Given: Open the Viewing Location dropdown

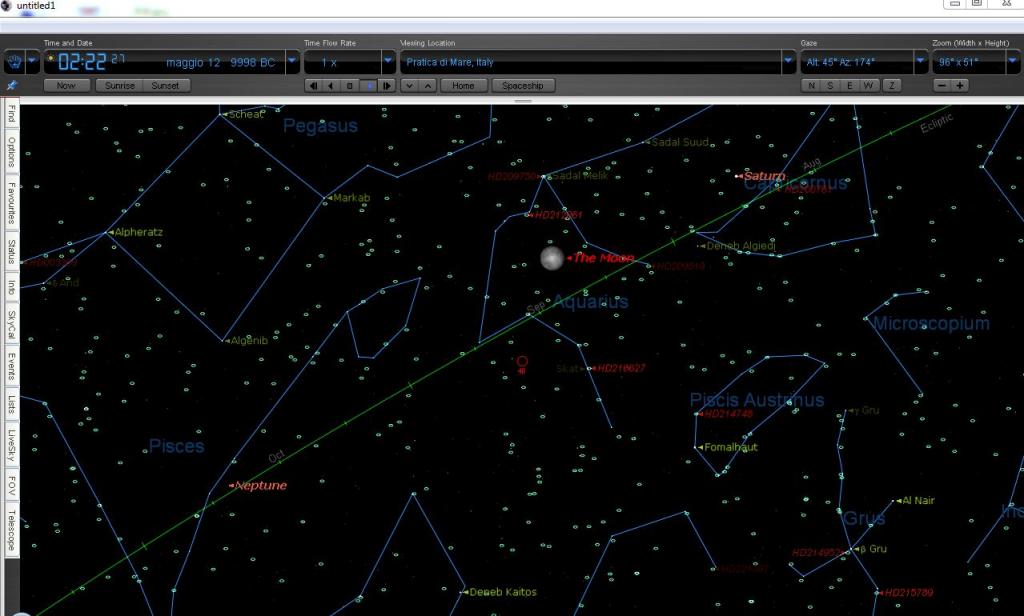Looking at the screenshot, I should pos(788,62).
